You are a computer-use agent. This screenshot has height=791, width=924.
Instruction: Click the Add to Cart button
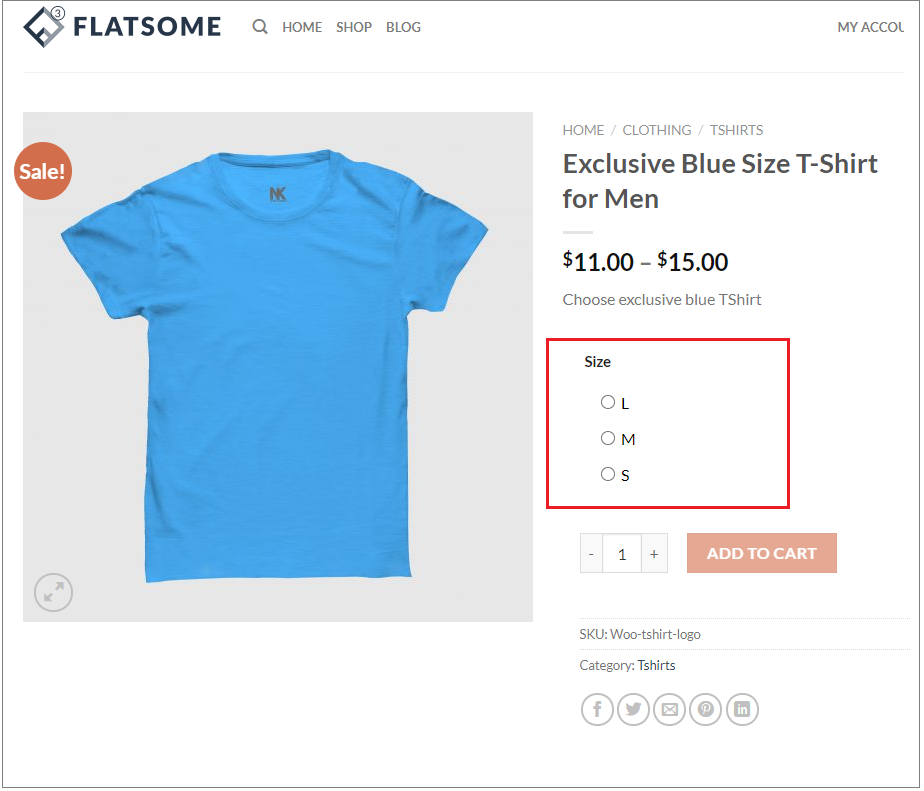(761, 553)
